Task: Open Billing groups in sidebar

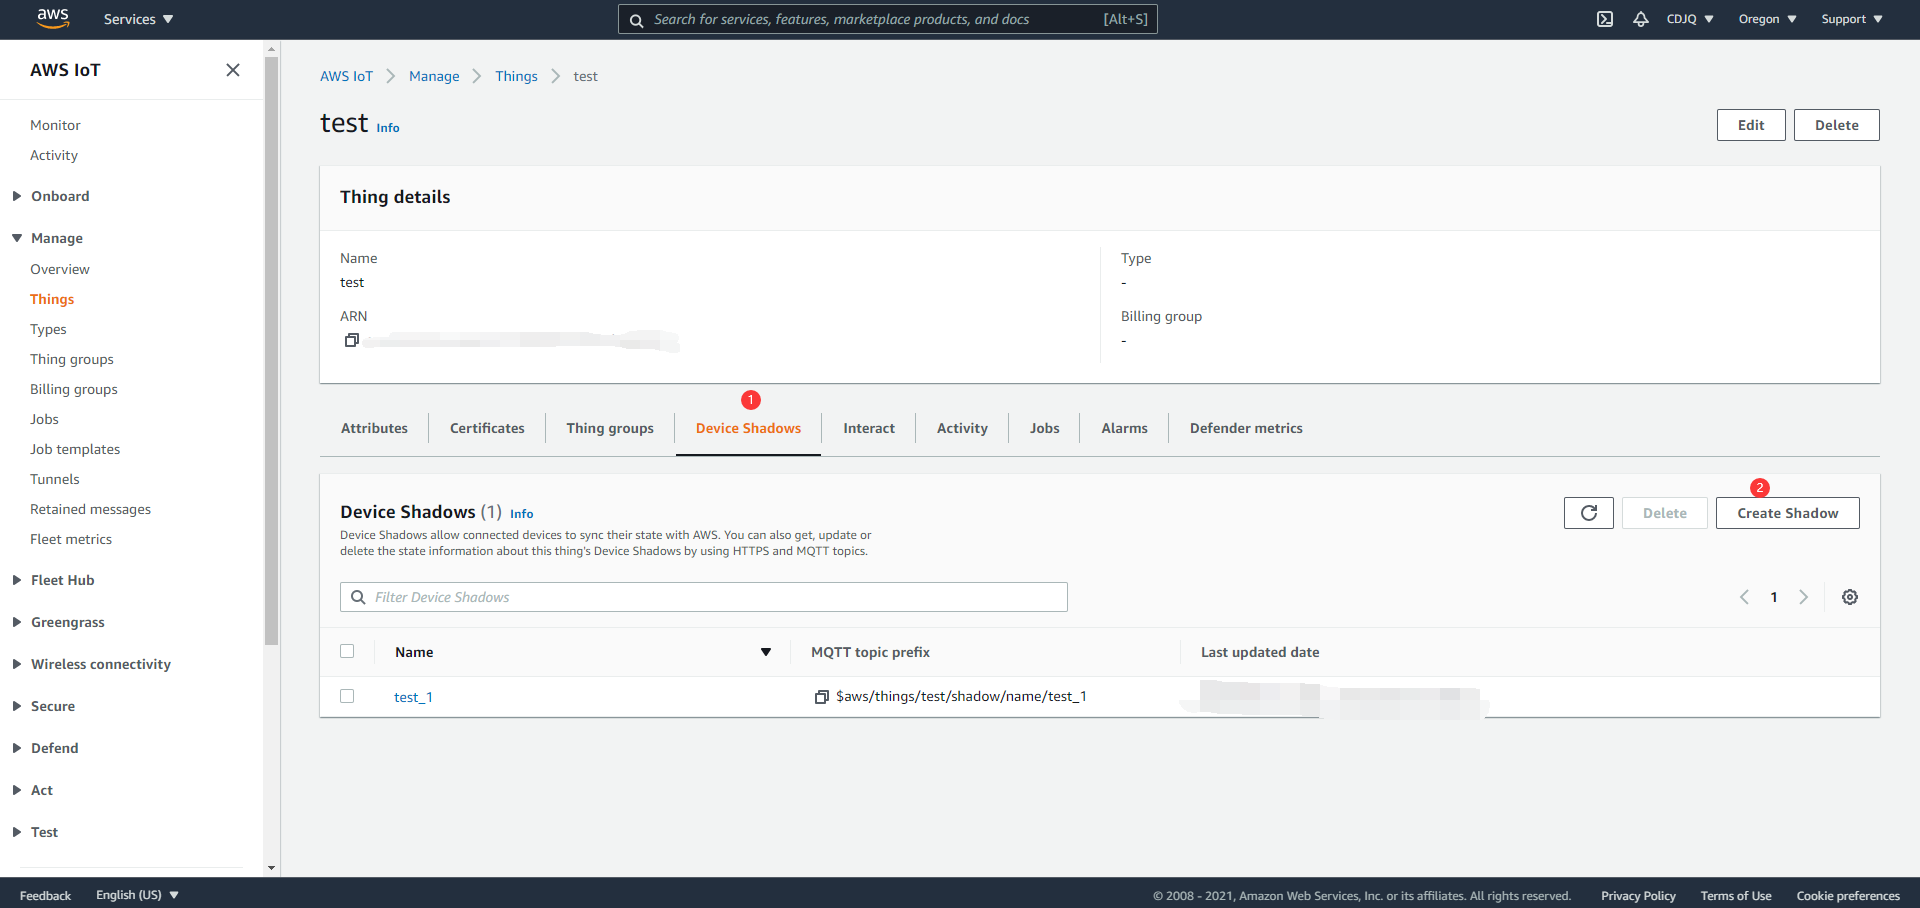Action: [74, 389]
